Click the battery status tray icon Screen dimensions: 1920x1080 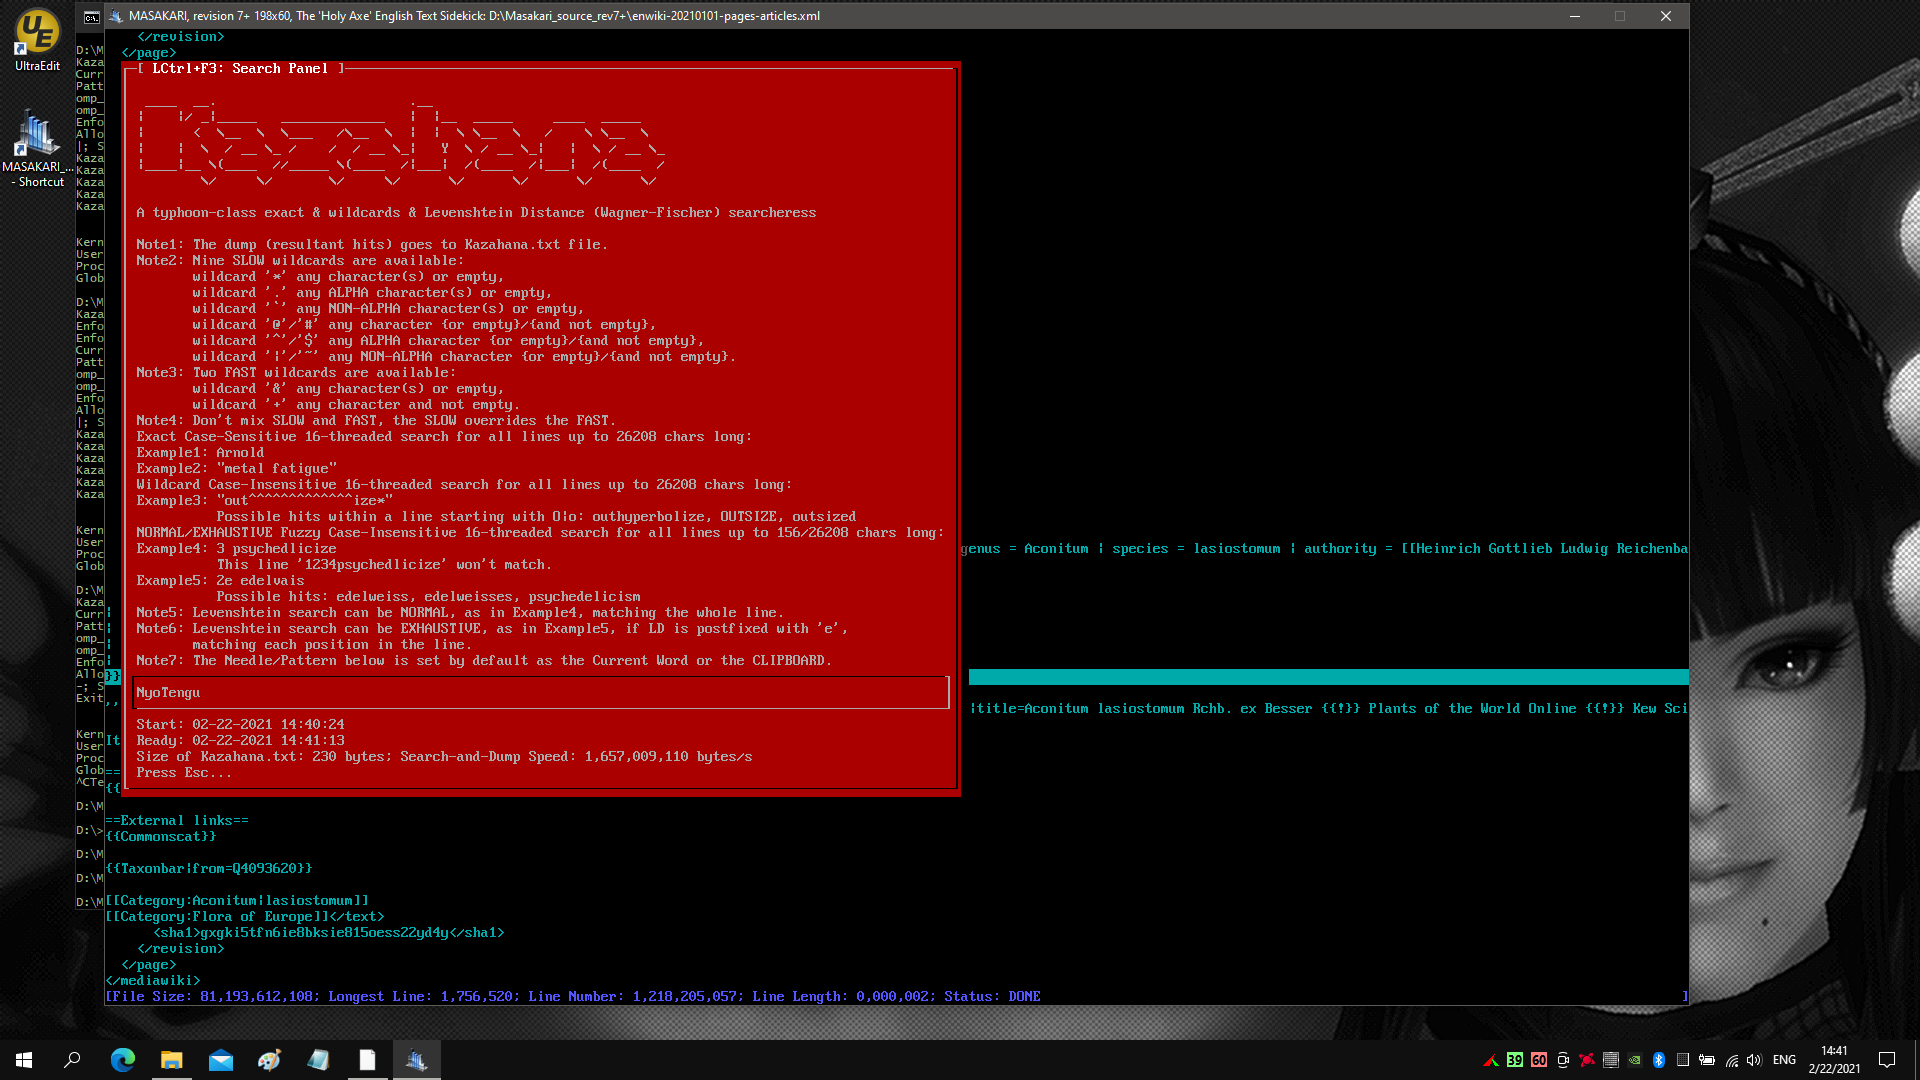tap(1707, 1060)
